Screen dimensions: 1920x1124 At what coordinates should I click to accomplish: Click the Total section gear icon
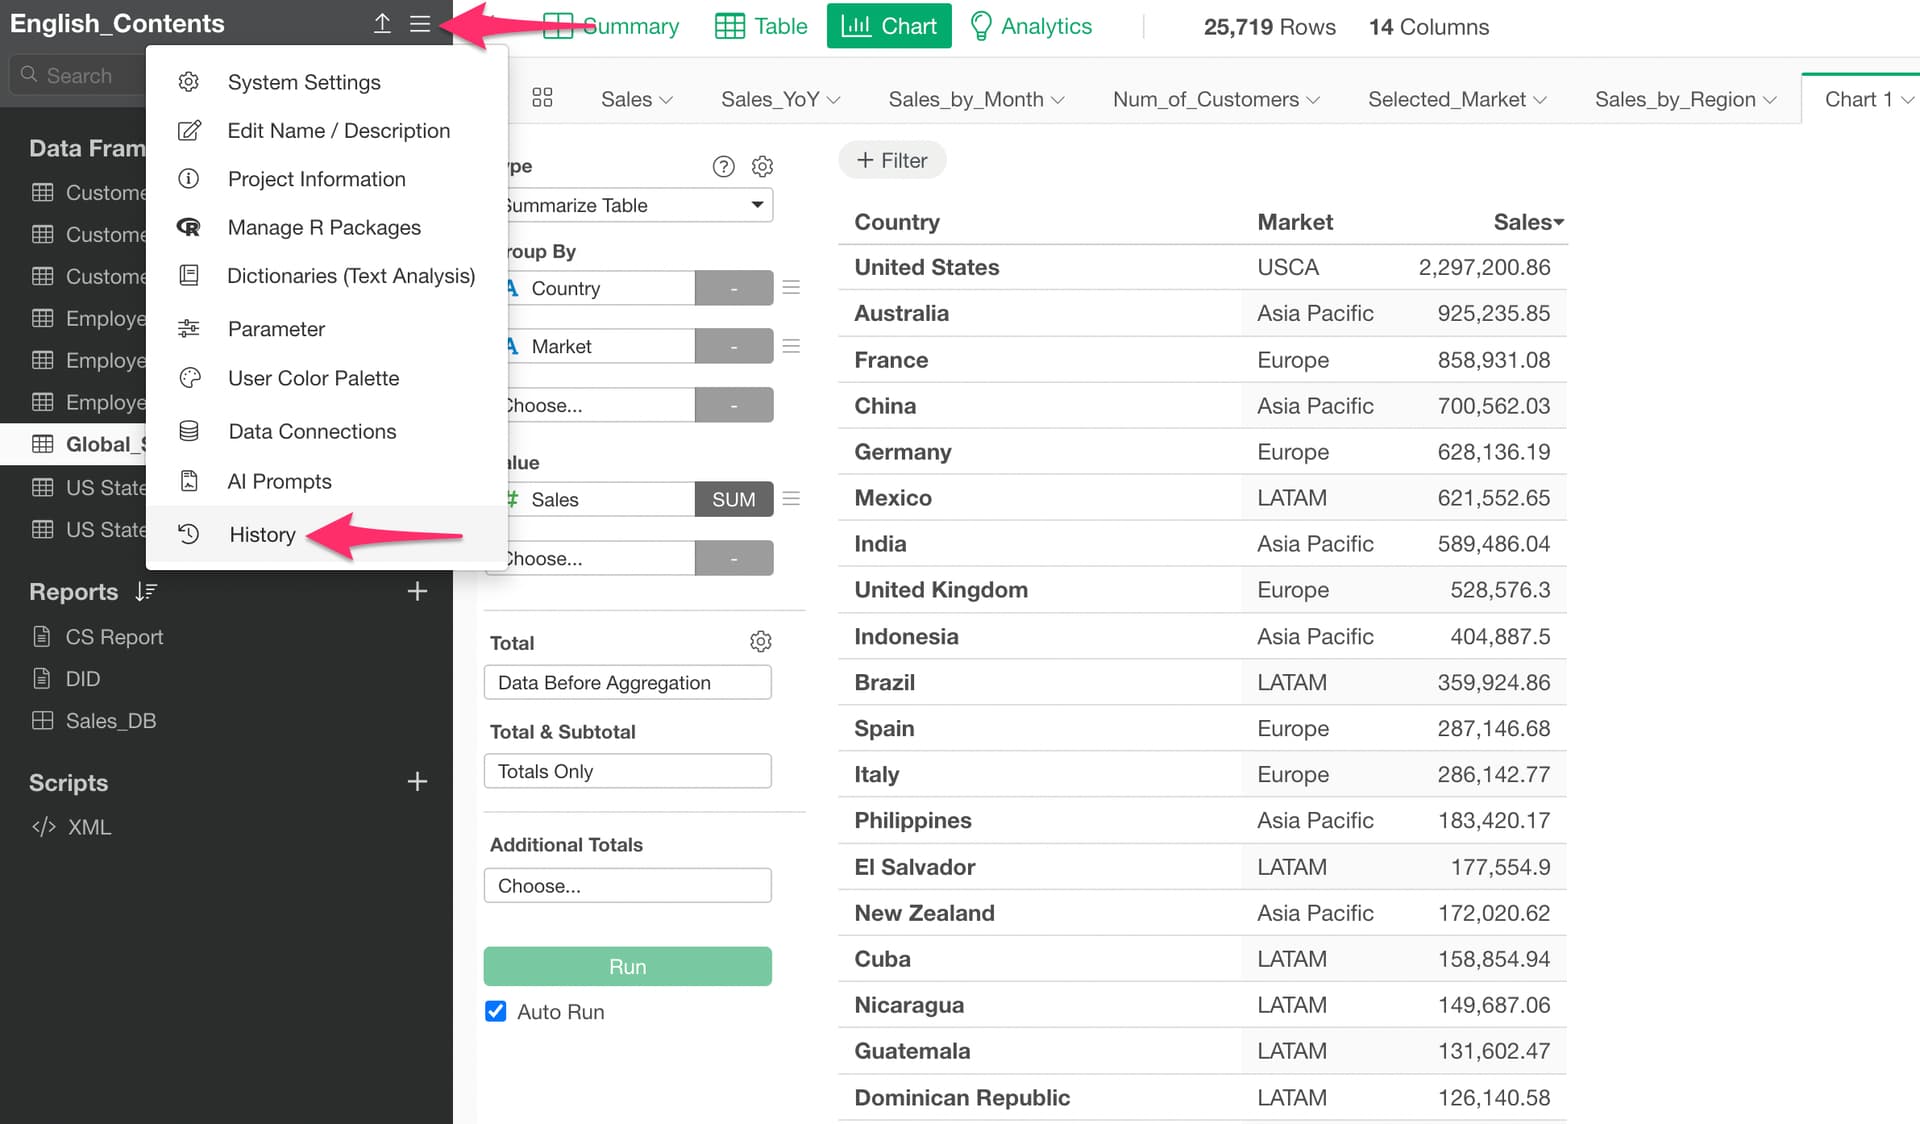click(760, 642)
